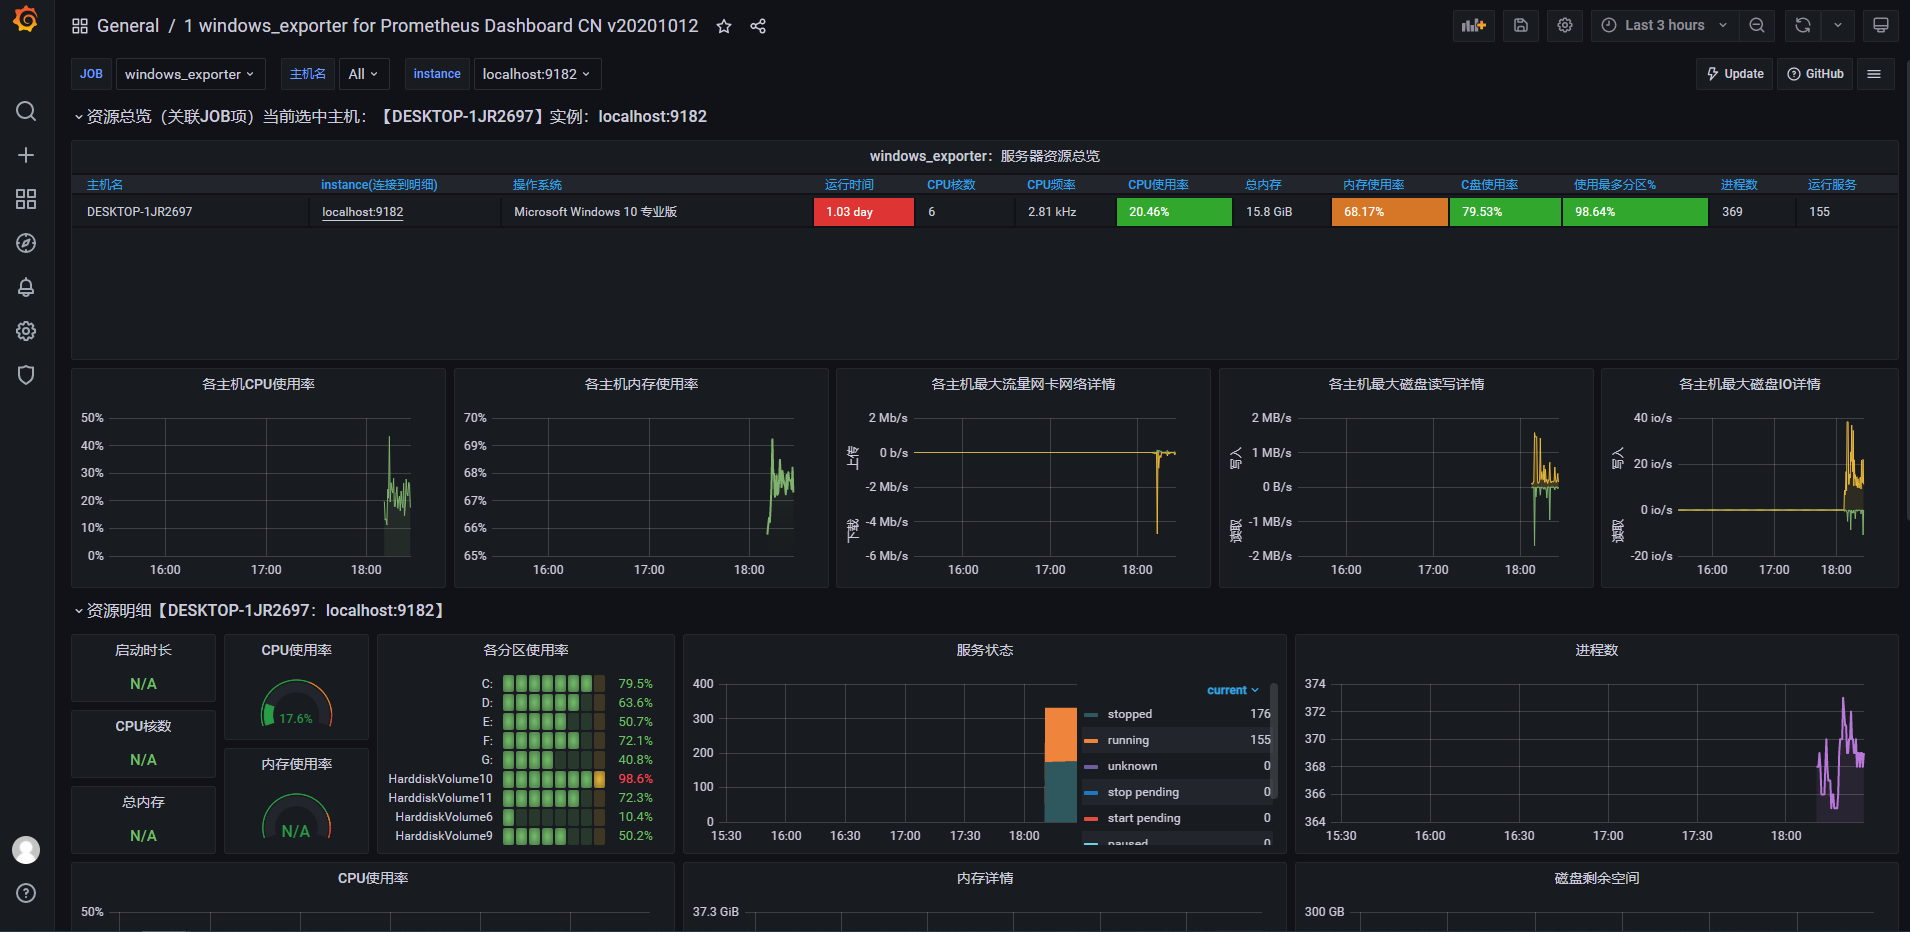Screen dimensions: 1910x932
Task: Click the Update button
Action: pos(1734,73)
